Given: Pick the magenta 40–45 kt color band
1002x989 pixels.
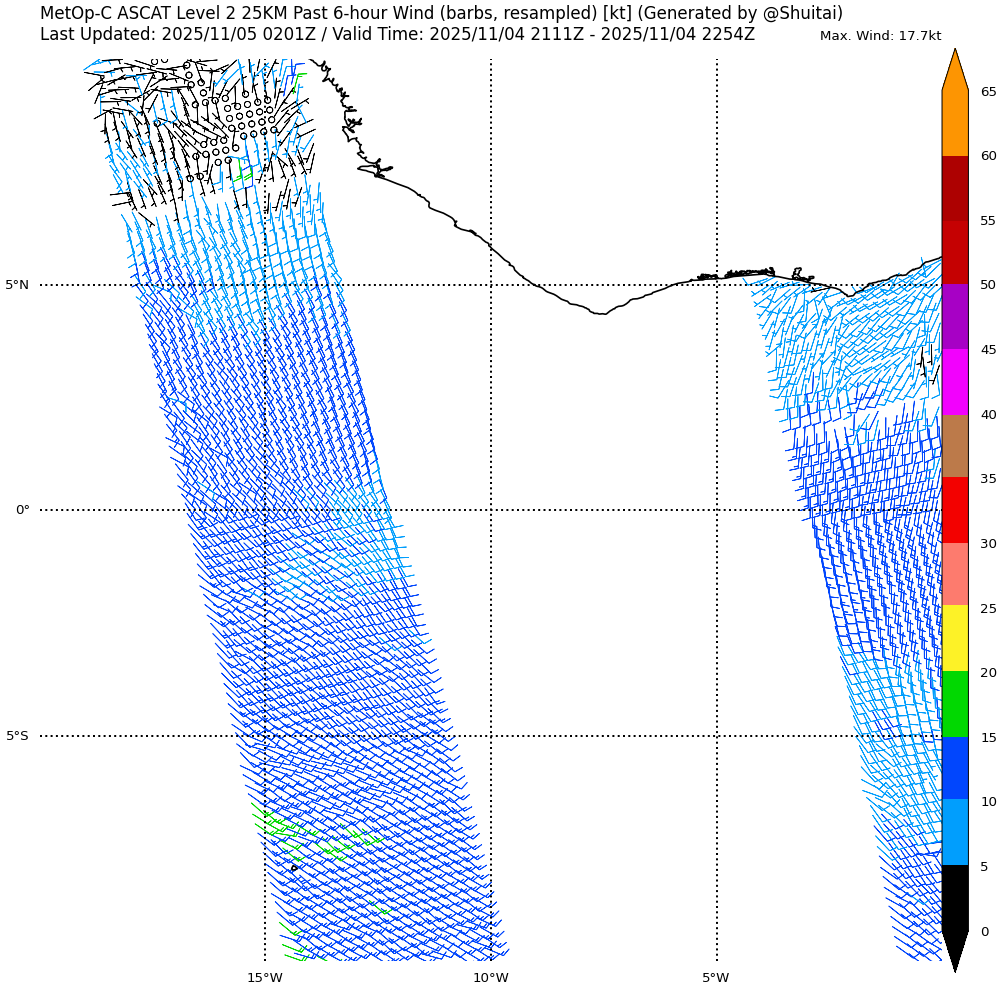Looking at the screenshot, I should click(955, 382).
